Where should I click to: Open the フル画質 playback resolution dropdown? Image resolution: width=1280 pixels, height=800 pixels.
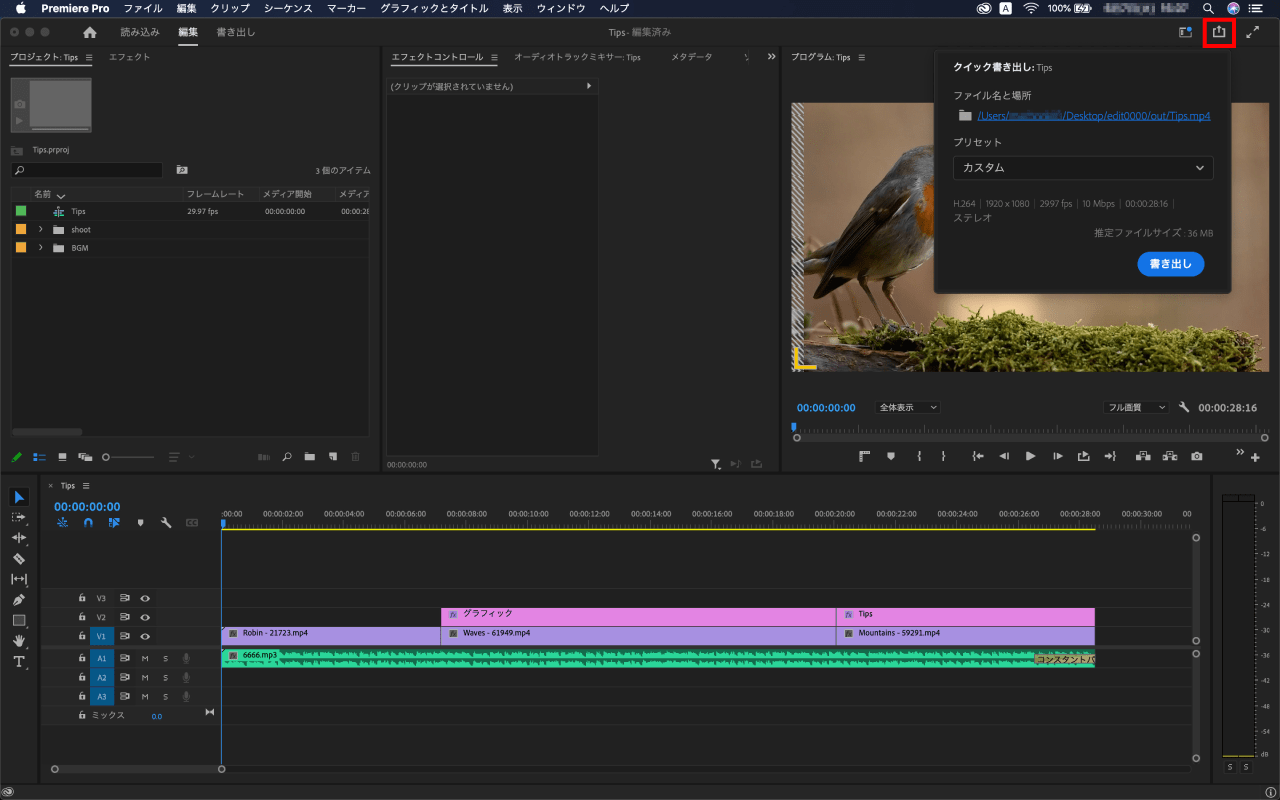1136,408
